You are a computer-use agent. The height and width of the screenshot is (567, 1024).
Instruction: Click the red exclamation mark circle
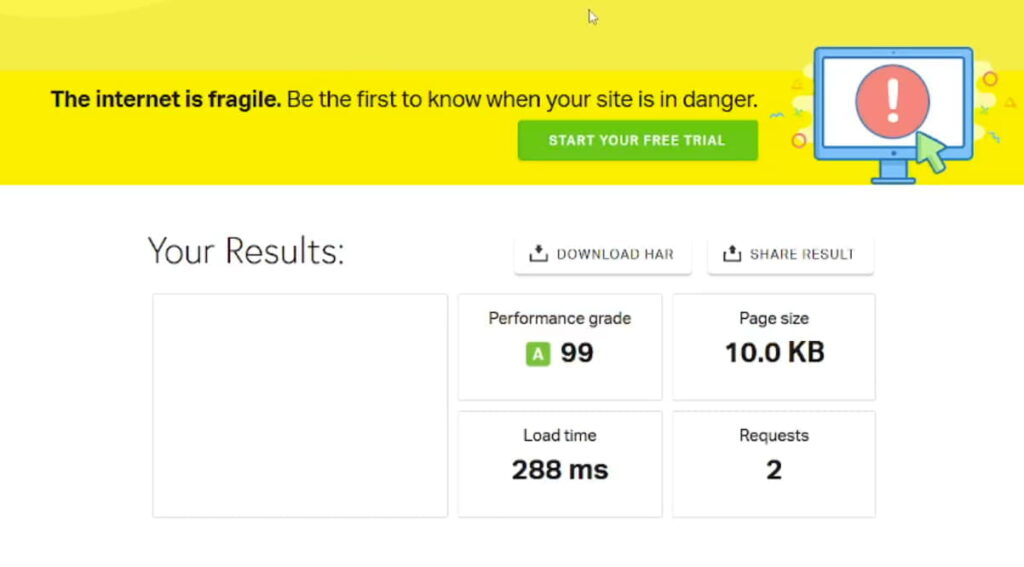click(x=893, y=101)
